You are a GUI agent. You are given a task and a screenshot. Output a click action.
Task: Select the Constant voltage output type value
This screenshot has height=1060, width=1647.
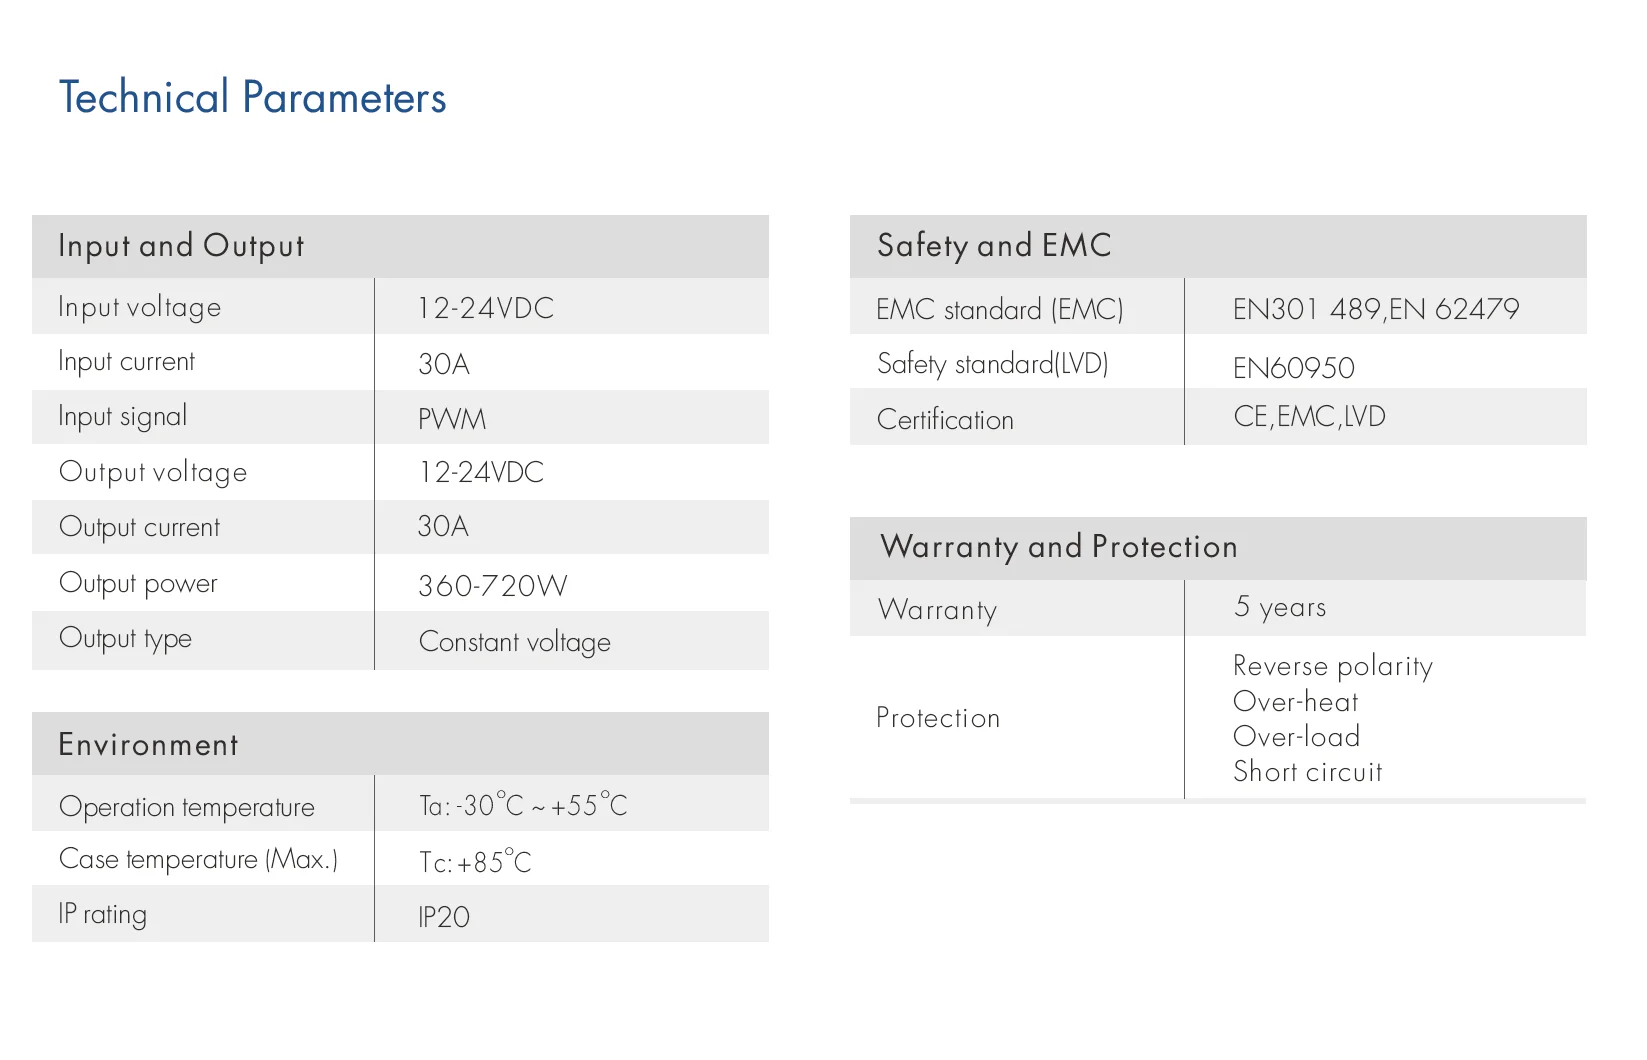[514, 642]
